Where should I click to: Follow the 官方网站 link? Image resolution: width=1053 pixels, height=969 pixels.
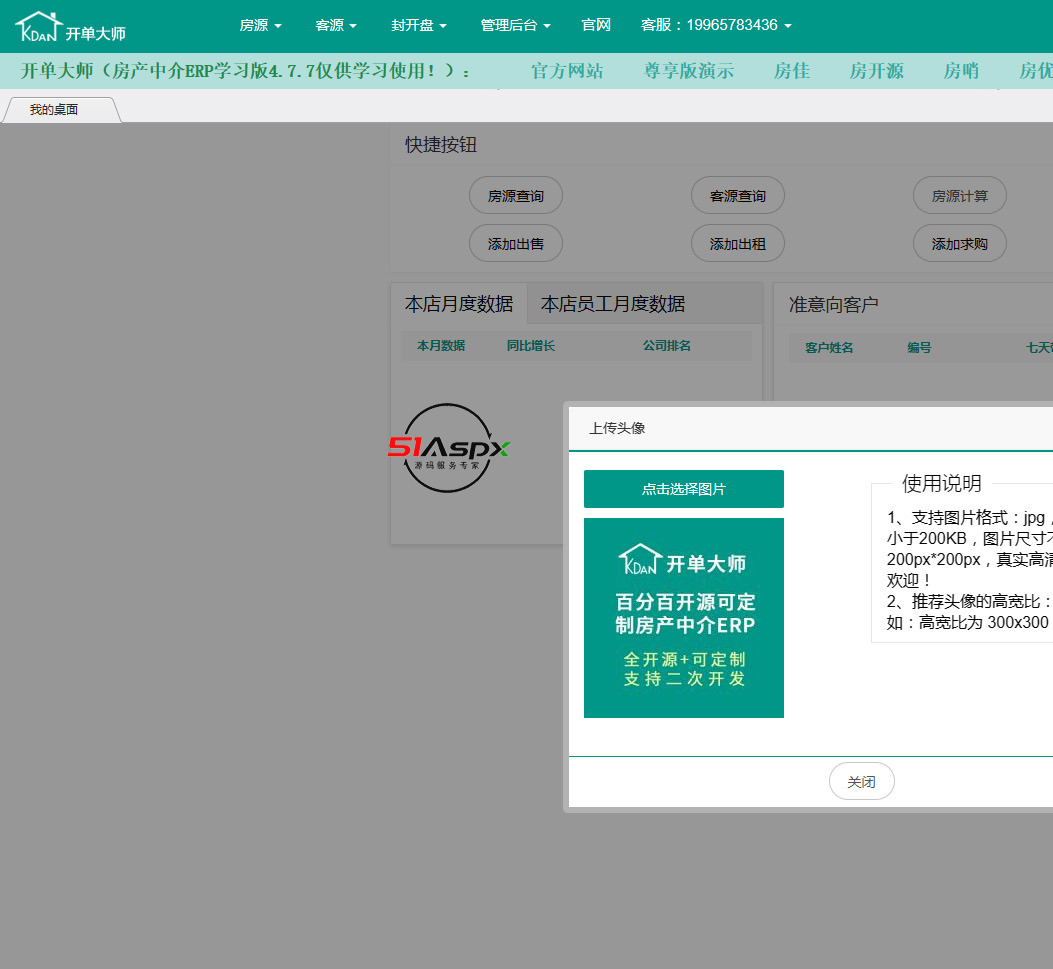[567, 71]
